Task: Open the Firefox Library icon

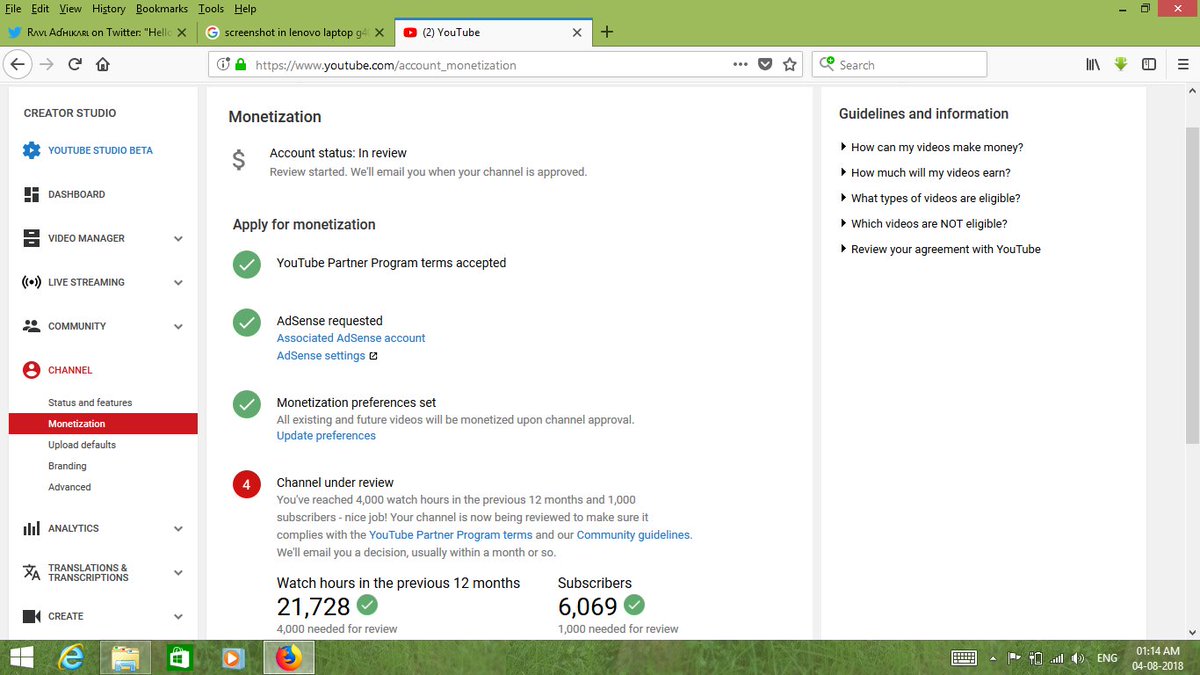Action: [1093, 64]
